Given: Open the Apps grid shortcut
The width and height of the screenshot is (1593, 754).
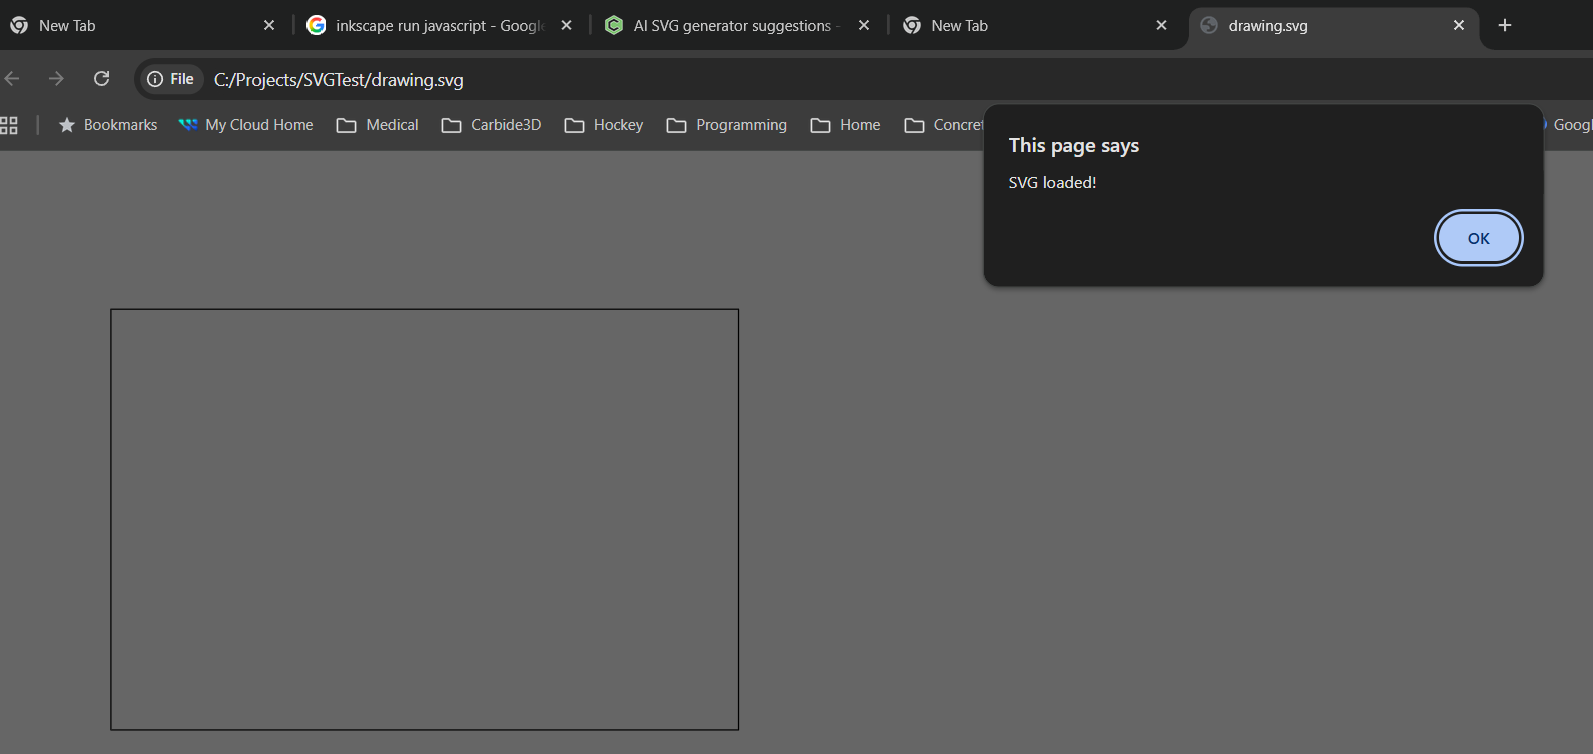Looking at the screenshot, I should coord(9,125).
